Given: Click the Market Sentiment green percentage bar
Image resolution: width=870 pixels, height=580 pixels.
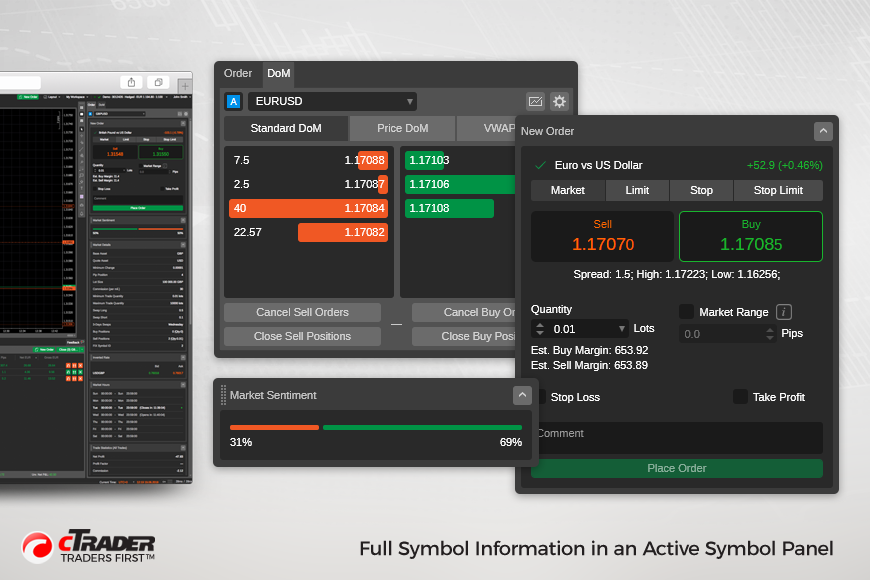Looking at the screenshot, I should coord(422,427).
